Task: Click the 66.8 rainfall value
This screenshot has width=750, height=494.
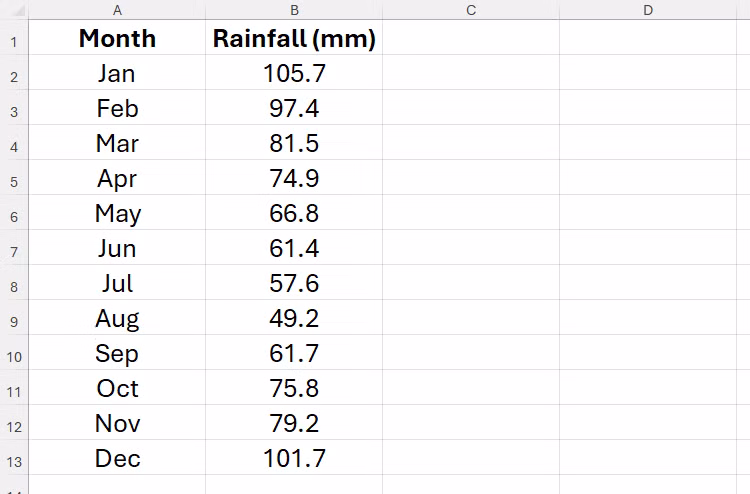Action: click(294, 214)
